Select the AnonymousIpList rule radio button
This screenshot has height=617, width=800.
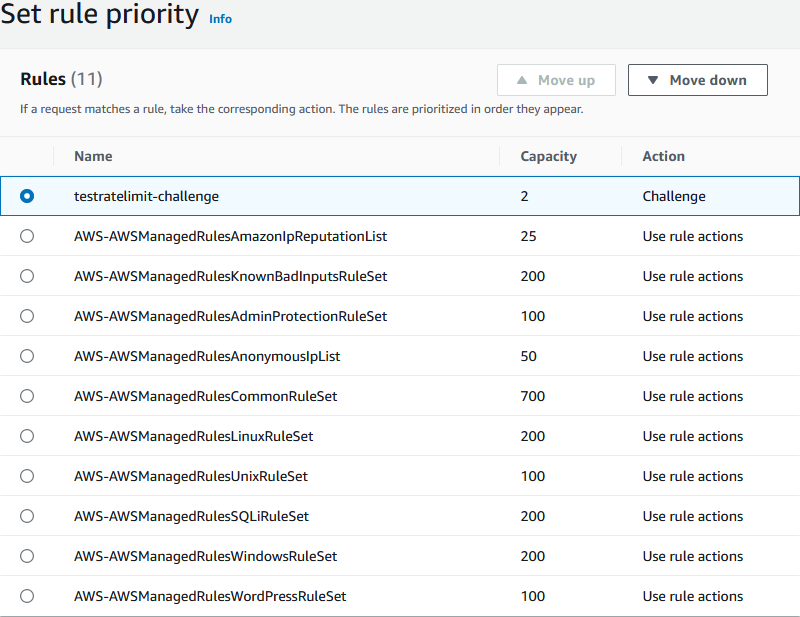point(27,356)
